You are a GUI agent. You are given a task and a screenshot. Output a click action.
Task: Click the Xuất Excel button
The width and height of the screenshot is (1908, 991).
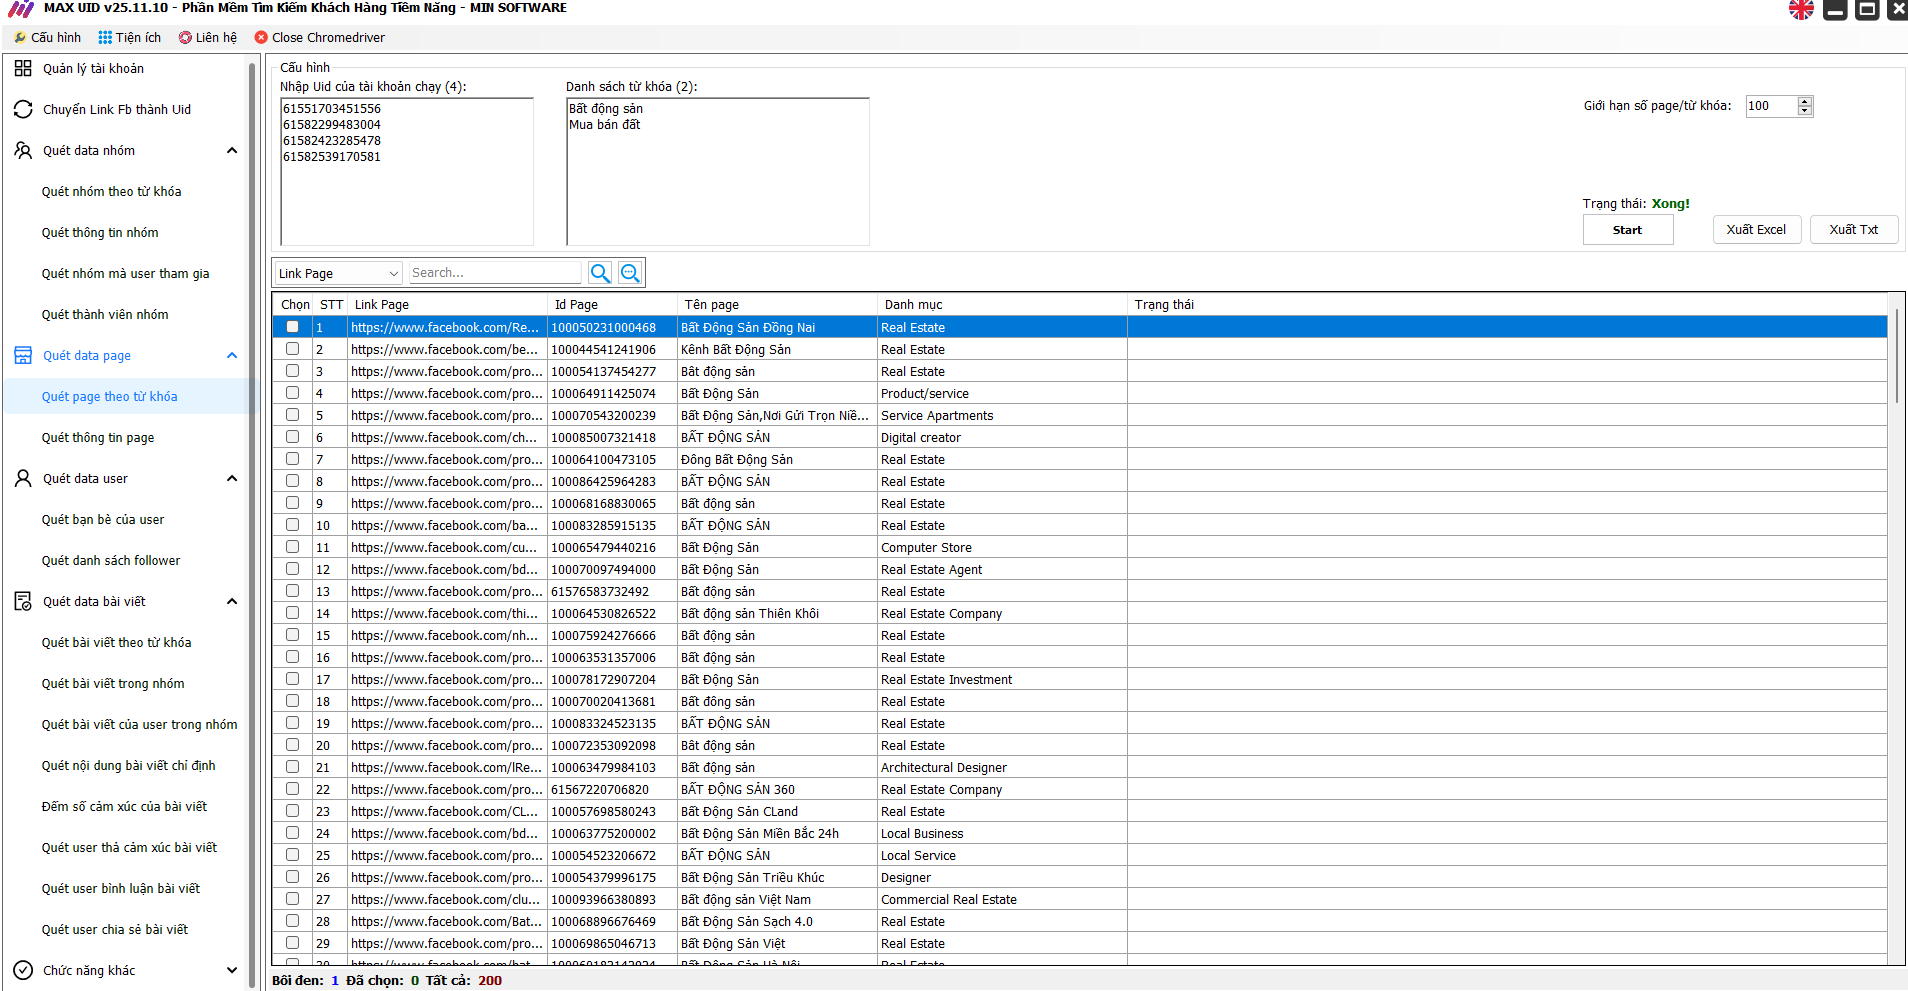[1756, 230]
